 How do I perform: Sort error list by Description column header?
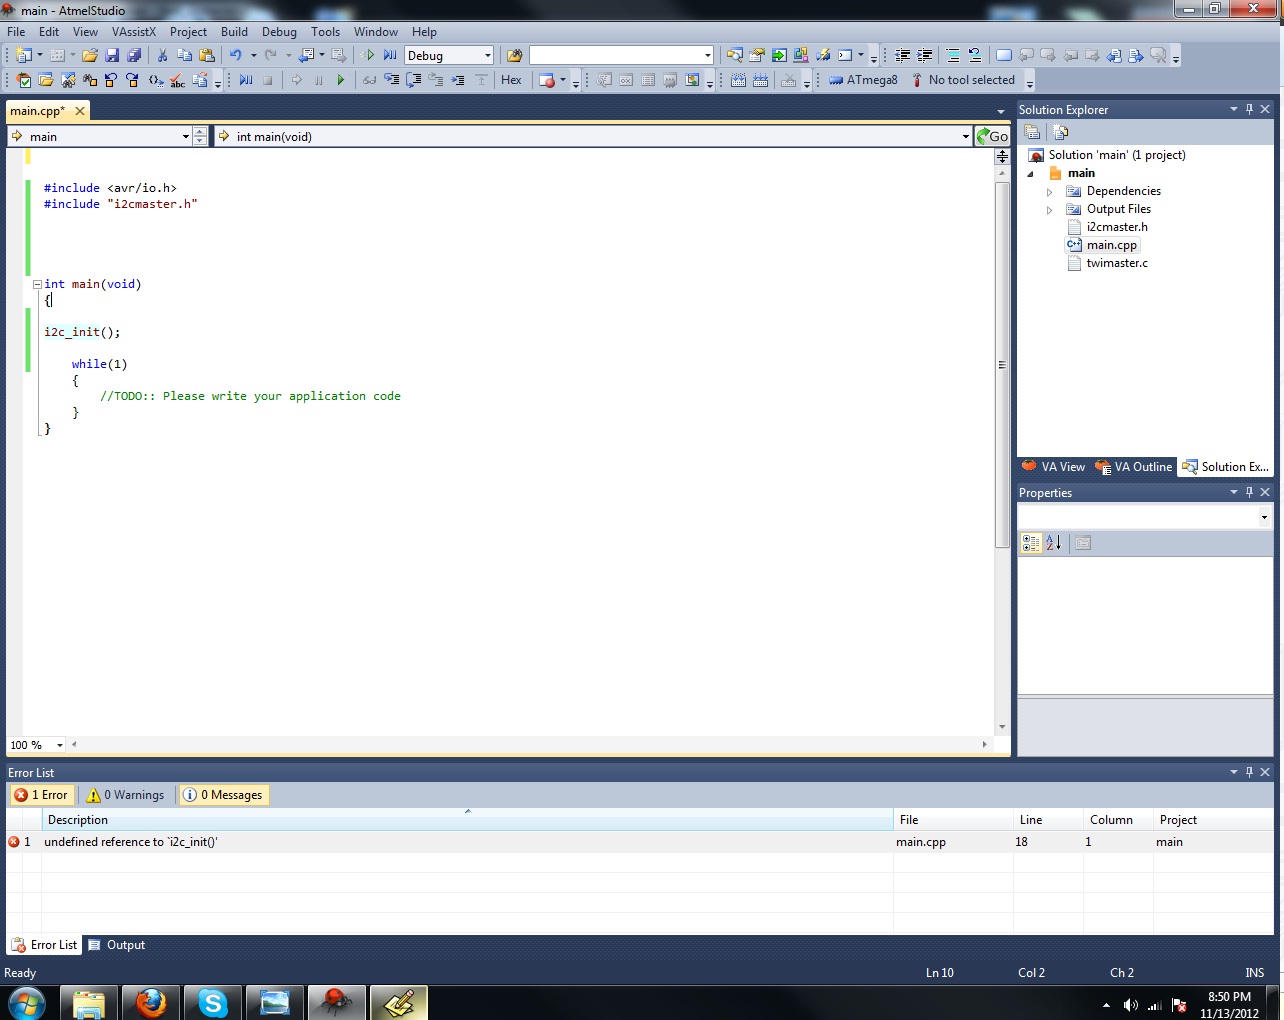point(467,820)
